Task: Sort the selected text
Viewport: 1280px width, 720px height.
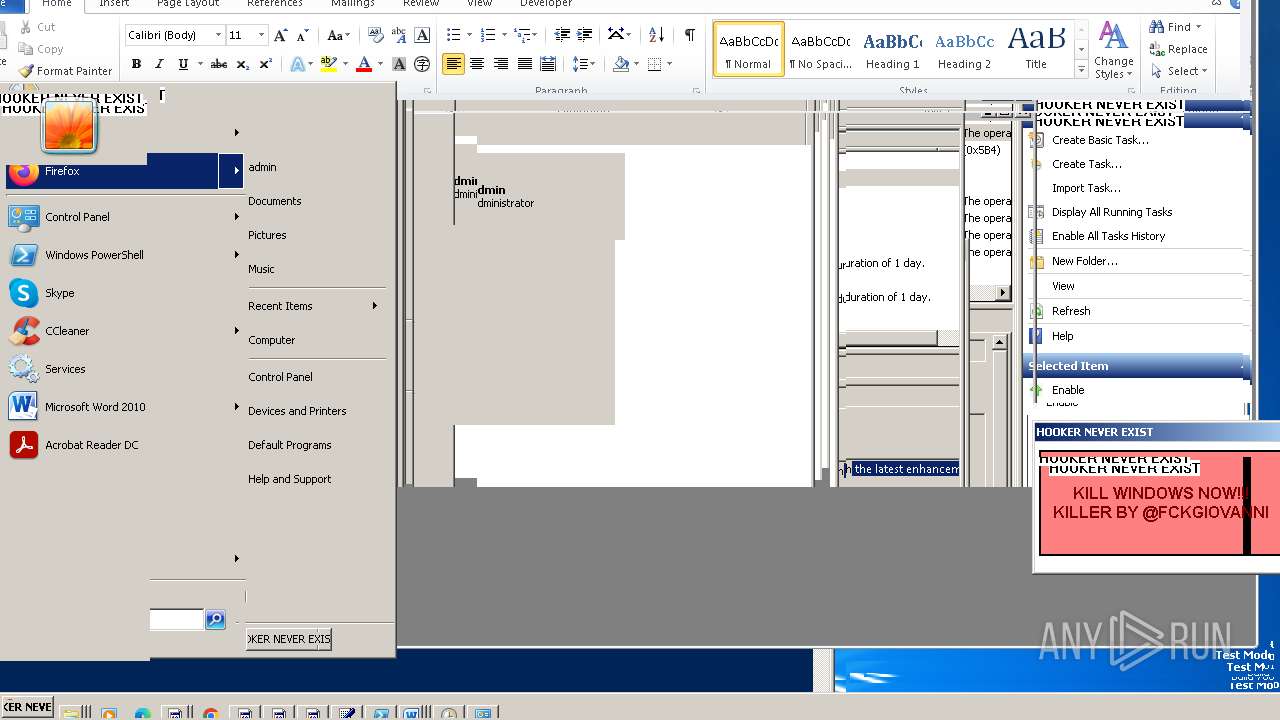Action: (x=656, y=35)
